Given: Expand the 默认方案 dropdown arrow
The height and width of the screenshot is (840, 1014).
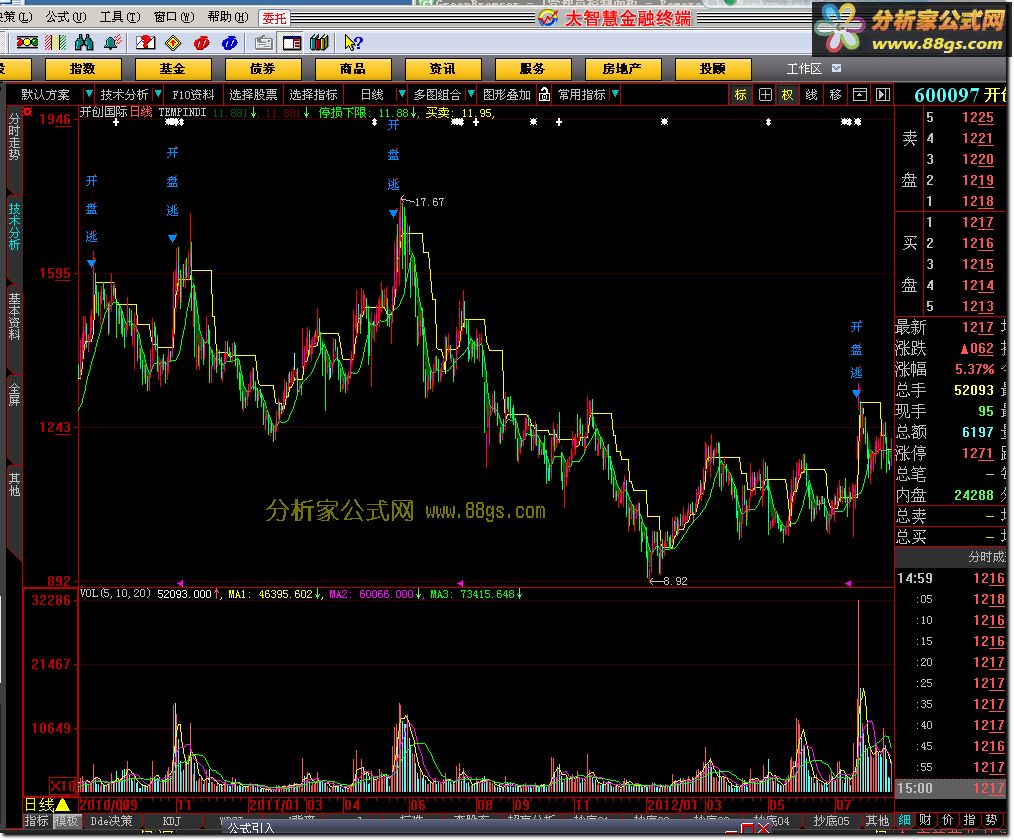Looking at the screenshot, I should 89,94.
